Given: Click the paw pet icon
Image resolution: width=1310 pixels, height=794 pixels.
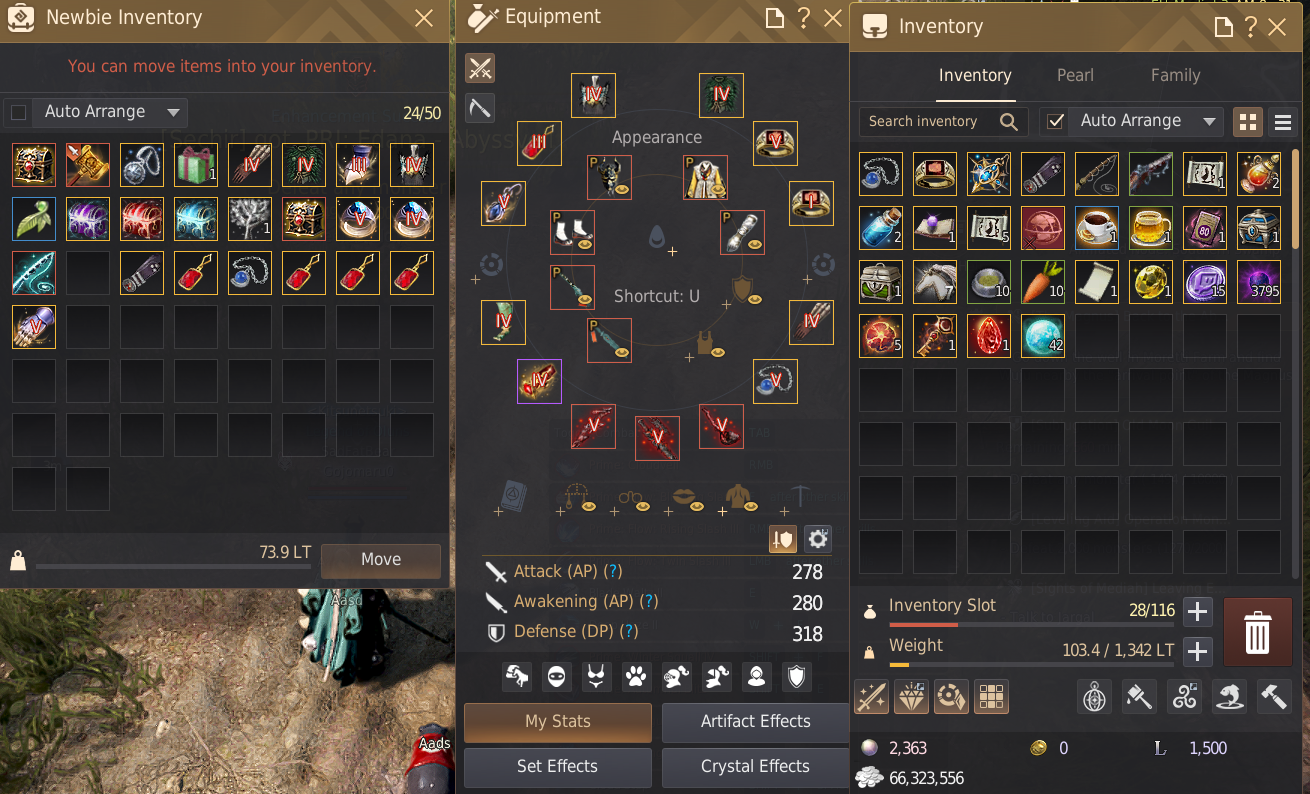Looking at the screenshot, I should 637,677.
